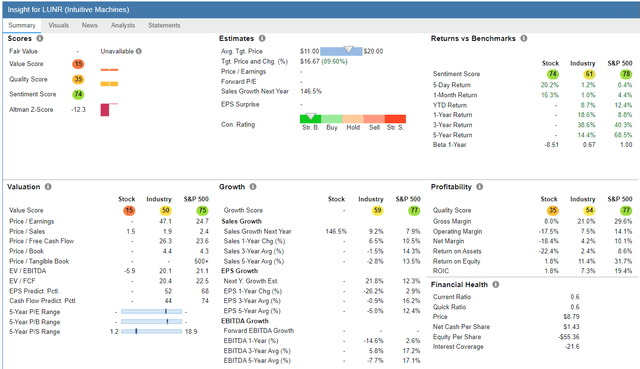The width and height of the screenshot is (640, 369).
Task: Click the Financial Health info icon
Action: click(x=496, y=285)
